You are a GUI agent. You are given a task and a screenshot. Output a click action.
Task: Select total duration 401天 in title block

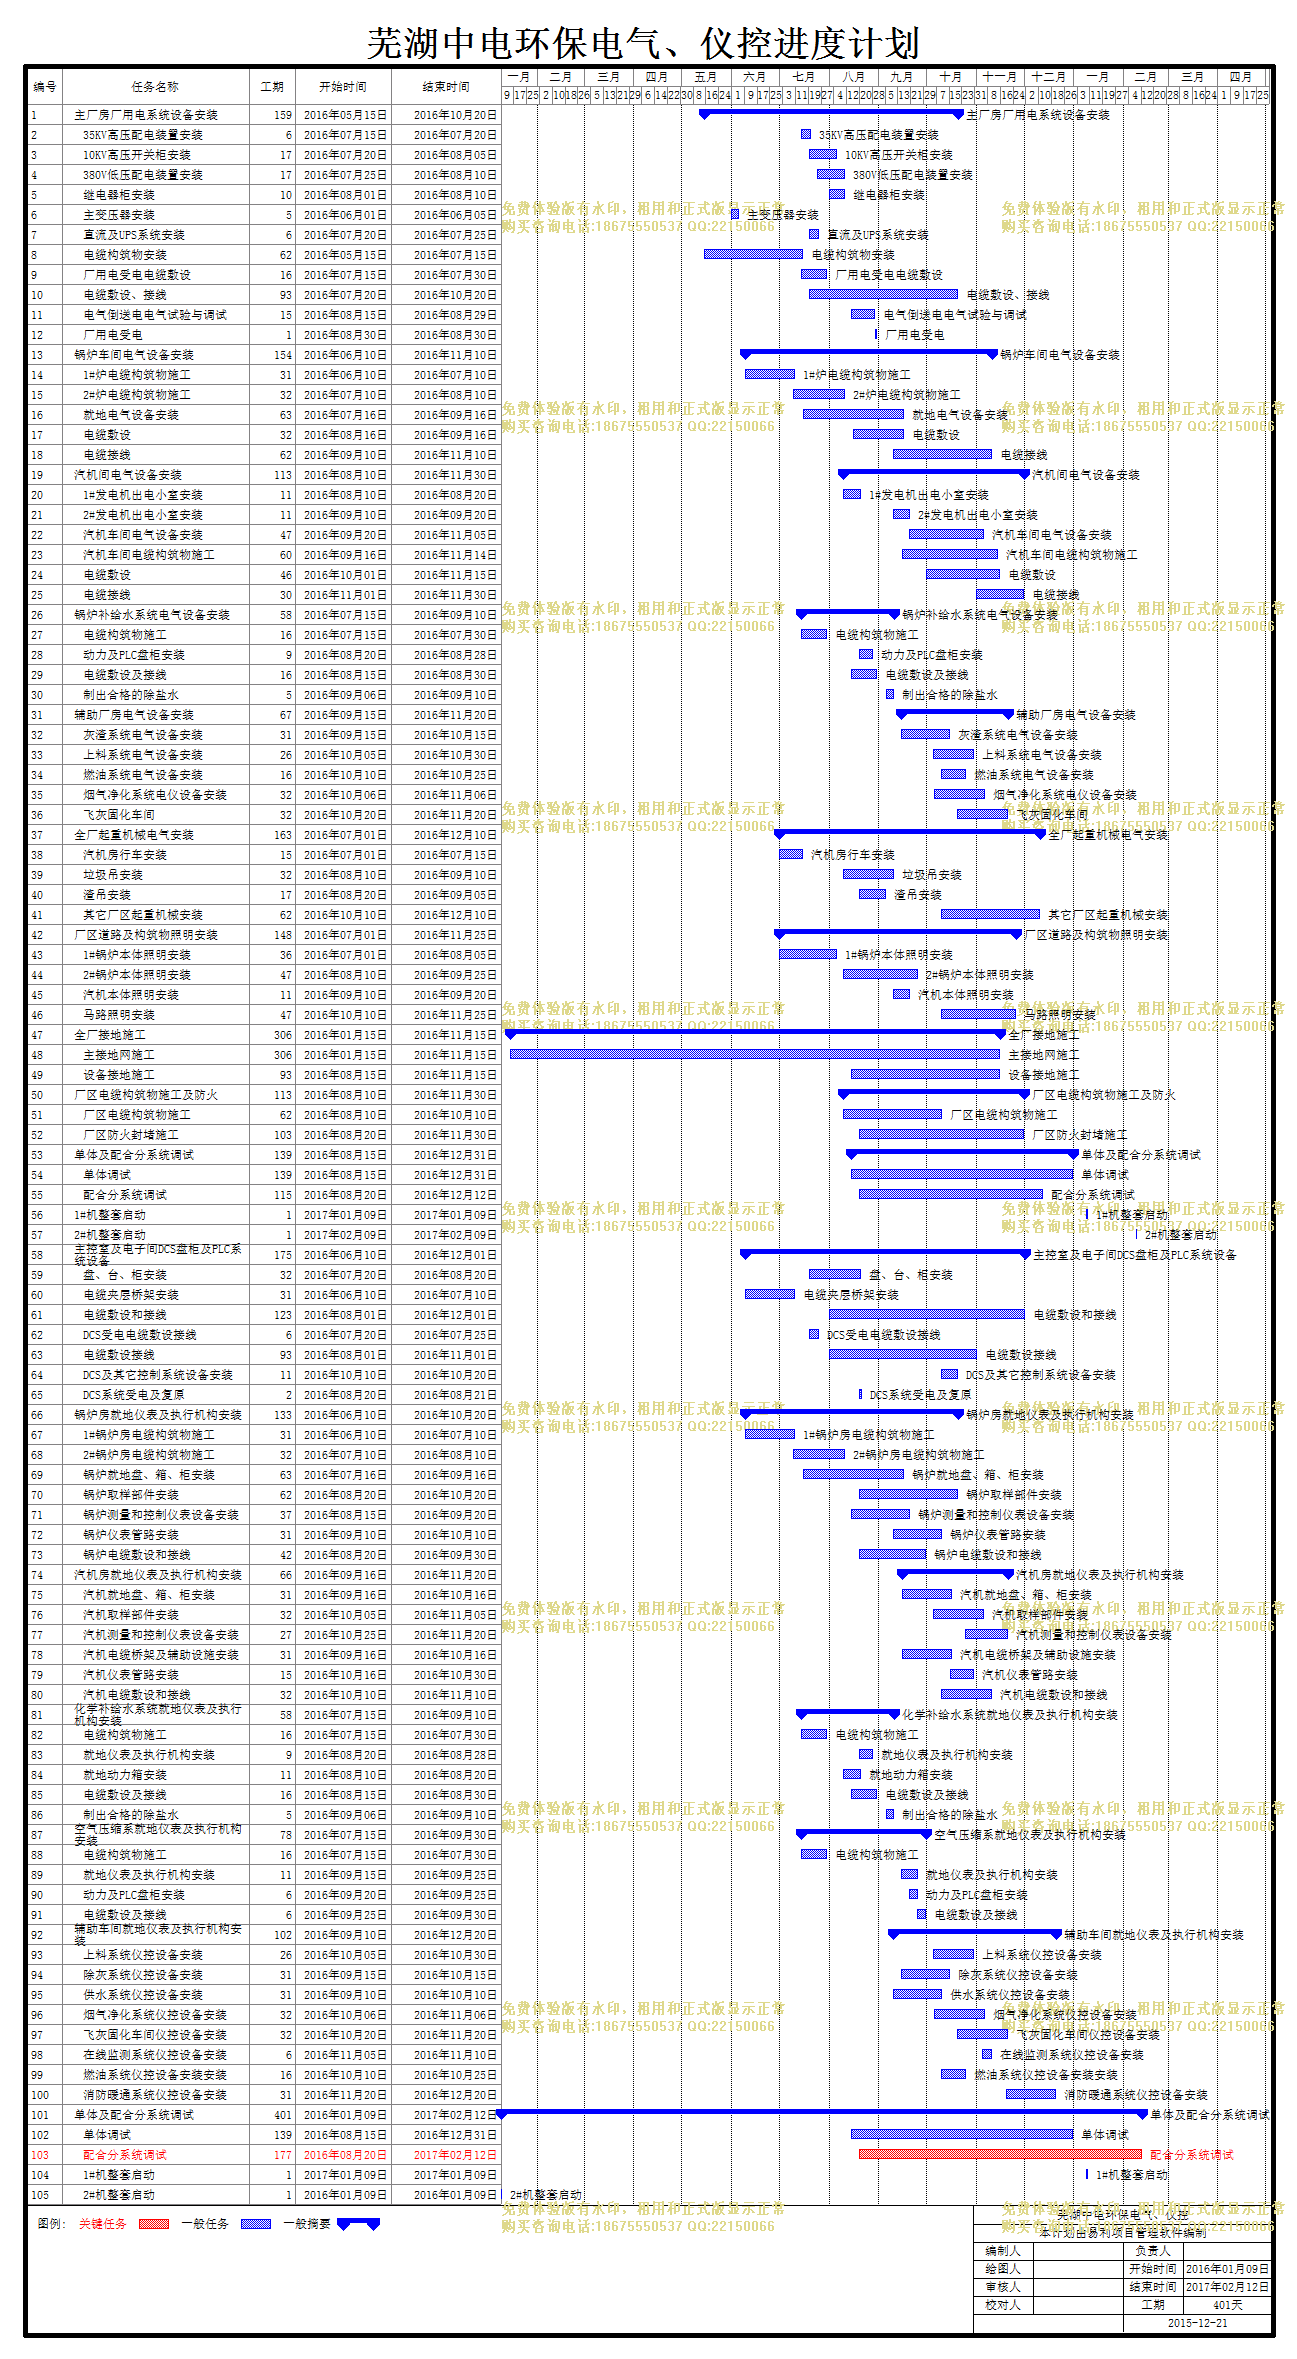tap(1227, 2305)
